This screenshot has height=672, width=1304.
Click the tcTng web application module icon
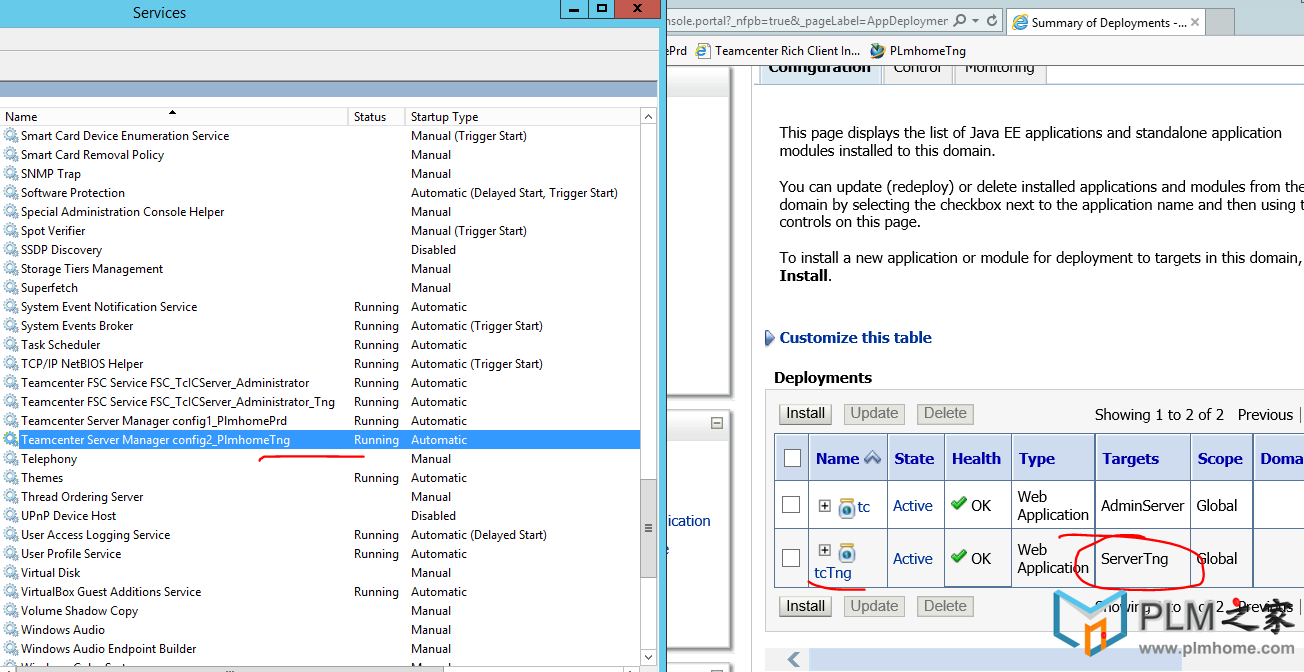coord(846,552)
